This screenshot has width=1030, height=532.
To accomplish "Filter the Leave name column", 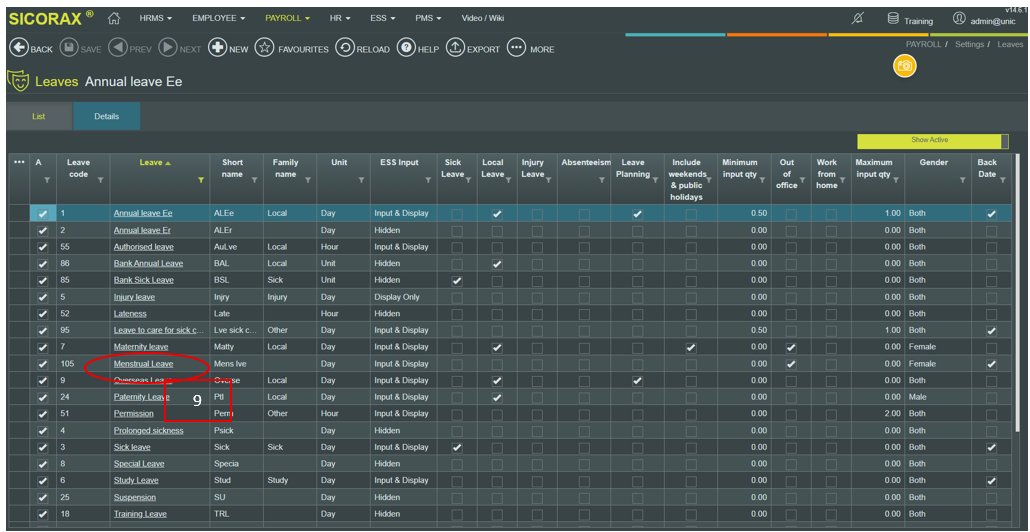I will point(201,180).
